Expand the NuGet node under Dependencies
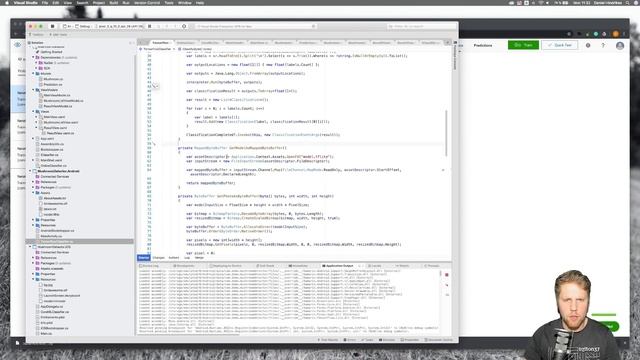 point(36,63)
